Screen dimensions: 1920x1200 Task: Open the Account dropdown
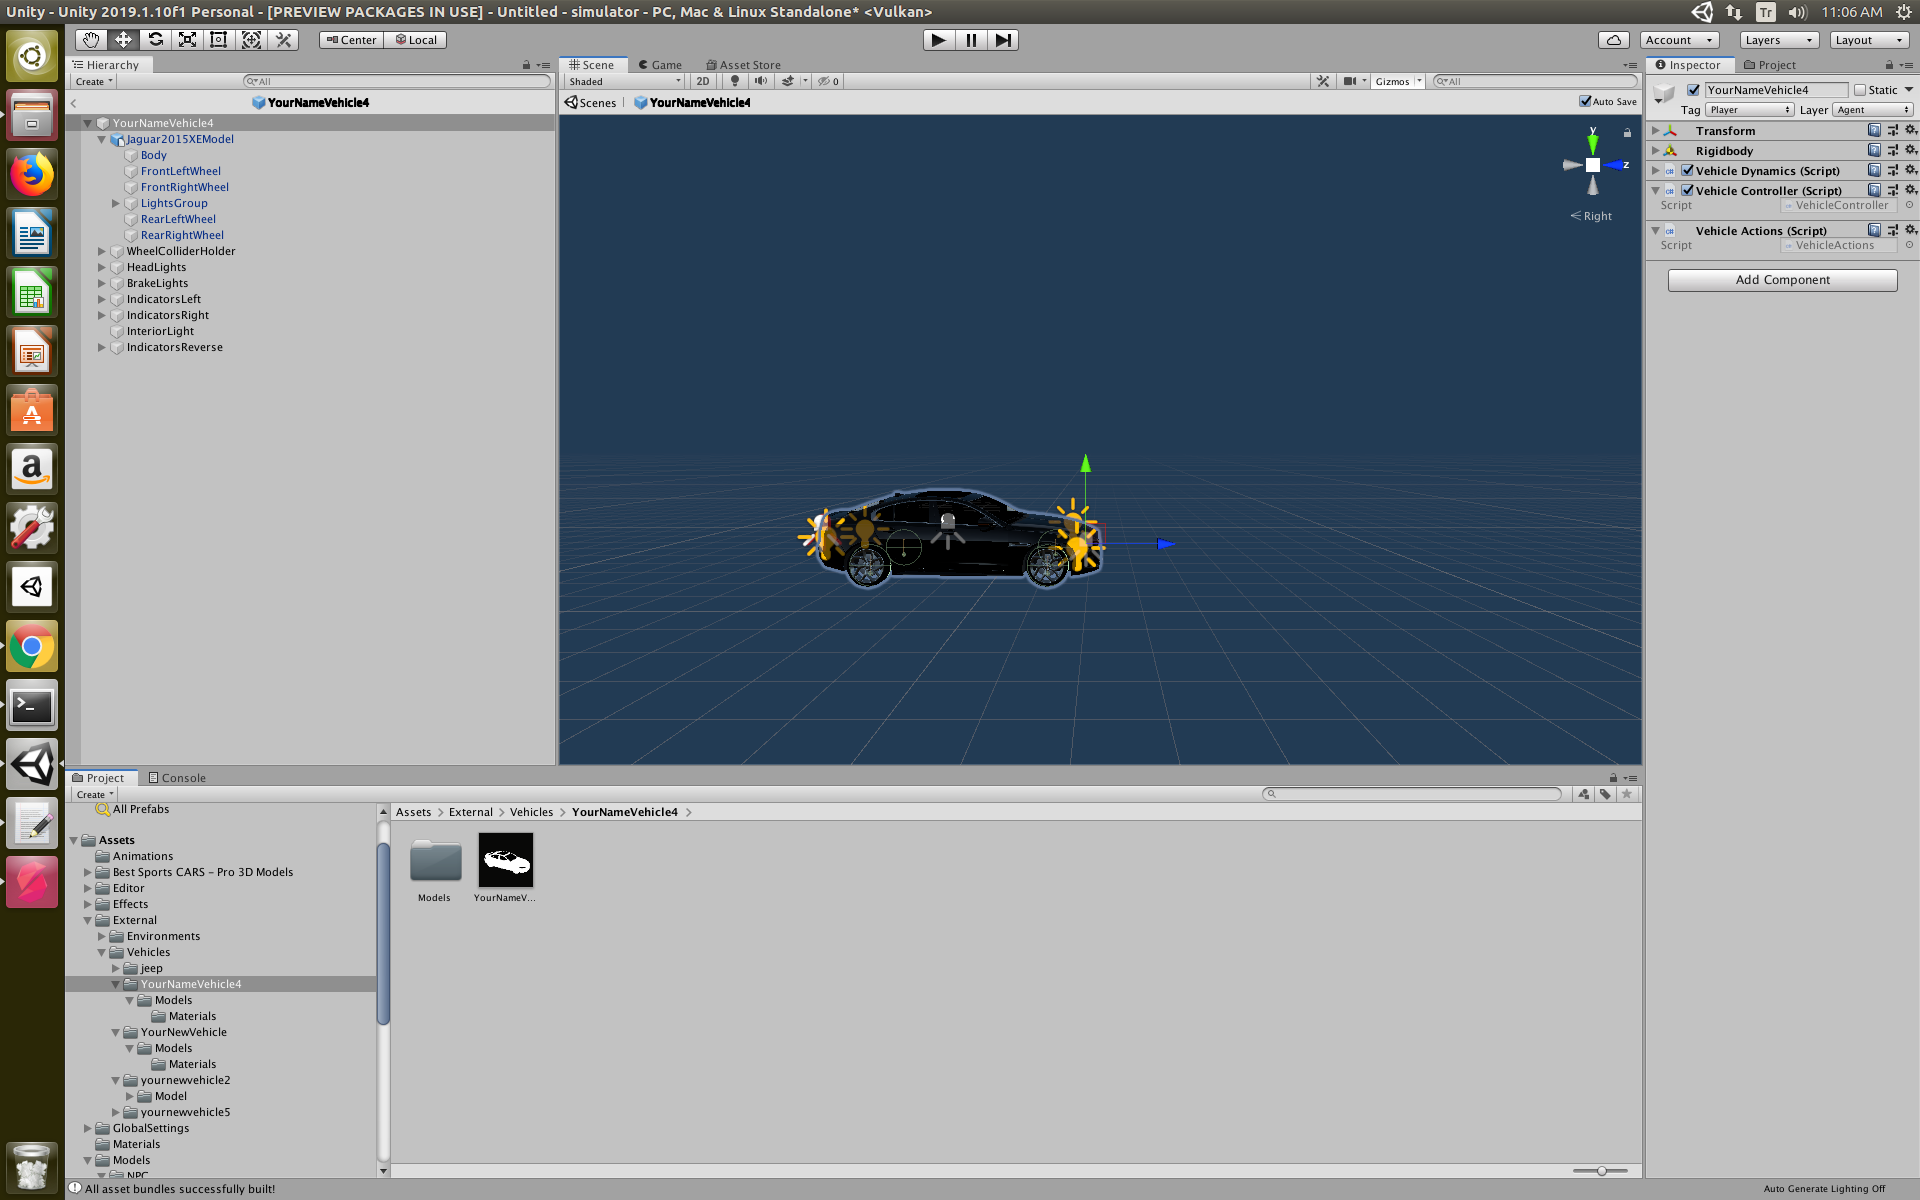click(x=1679, y=40)
